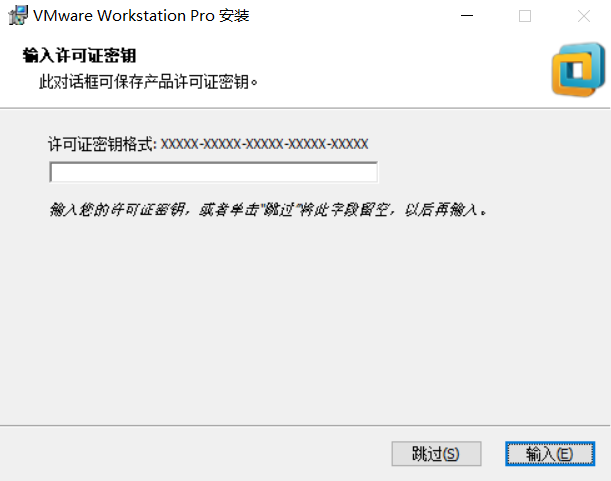Click the 输入(E) enter button

point(550,453)
